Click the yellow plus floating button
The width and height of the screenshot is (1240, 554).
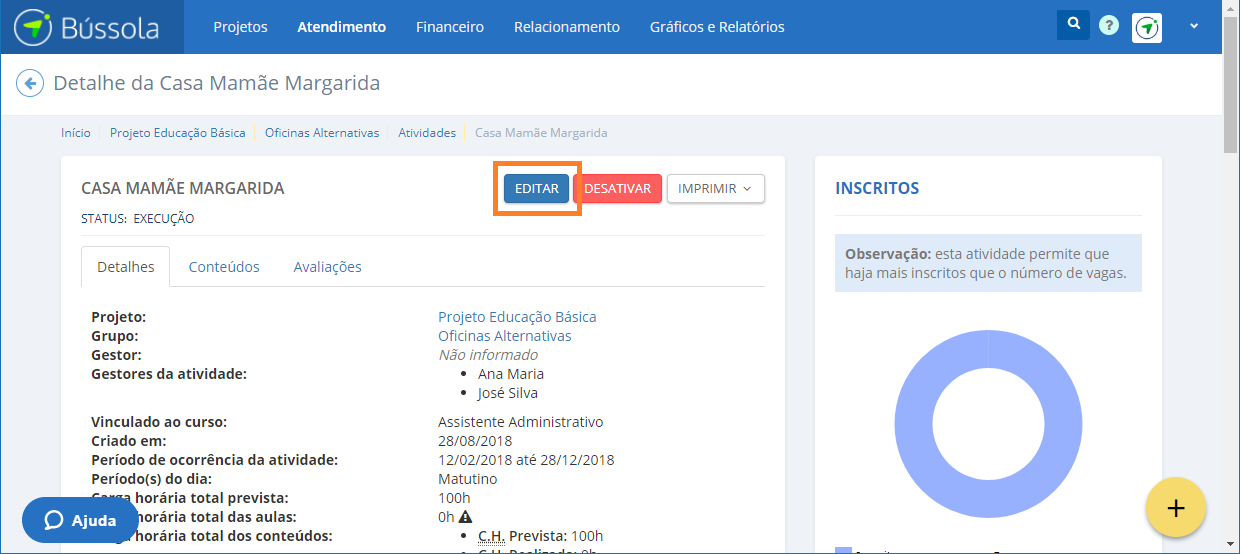pos(1176,508)
